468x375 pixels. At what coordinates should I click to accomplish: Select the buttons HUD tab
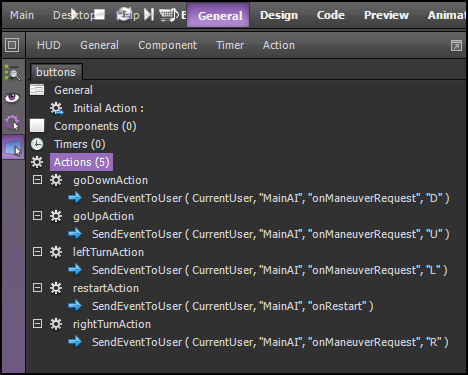[56, 72]
